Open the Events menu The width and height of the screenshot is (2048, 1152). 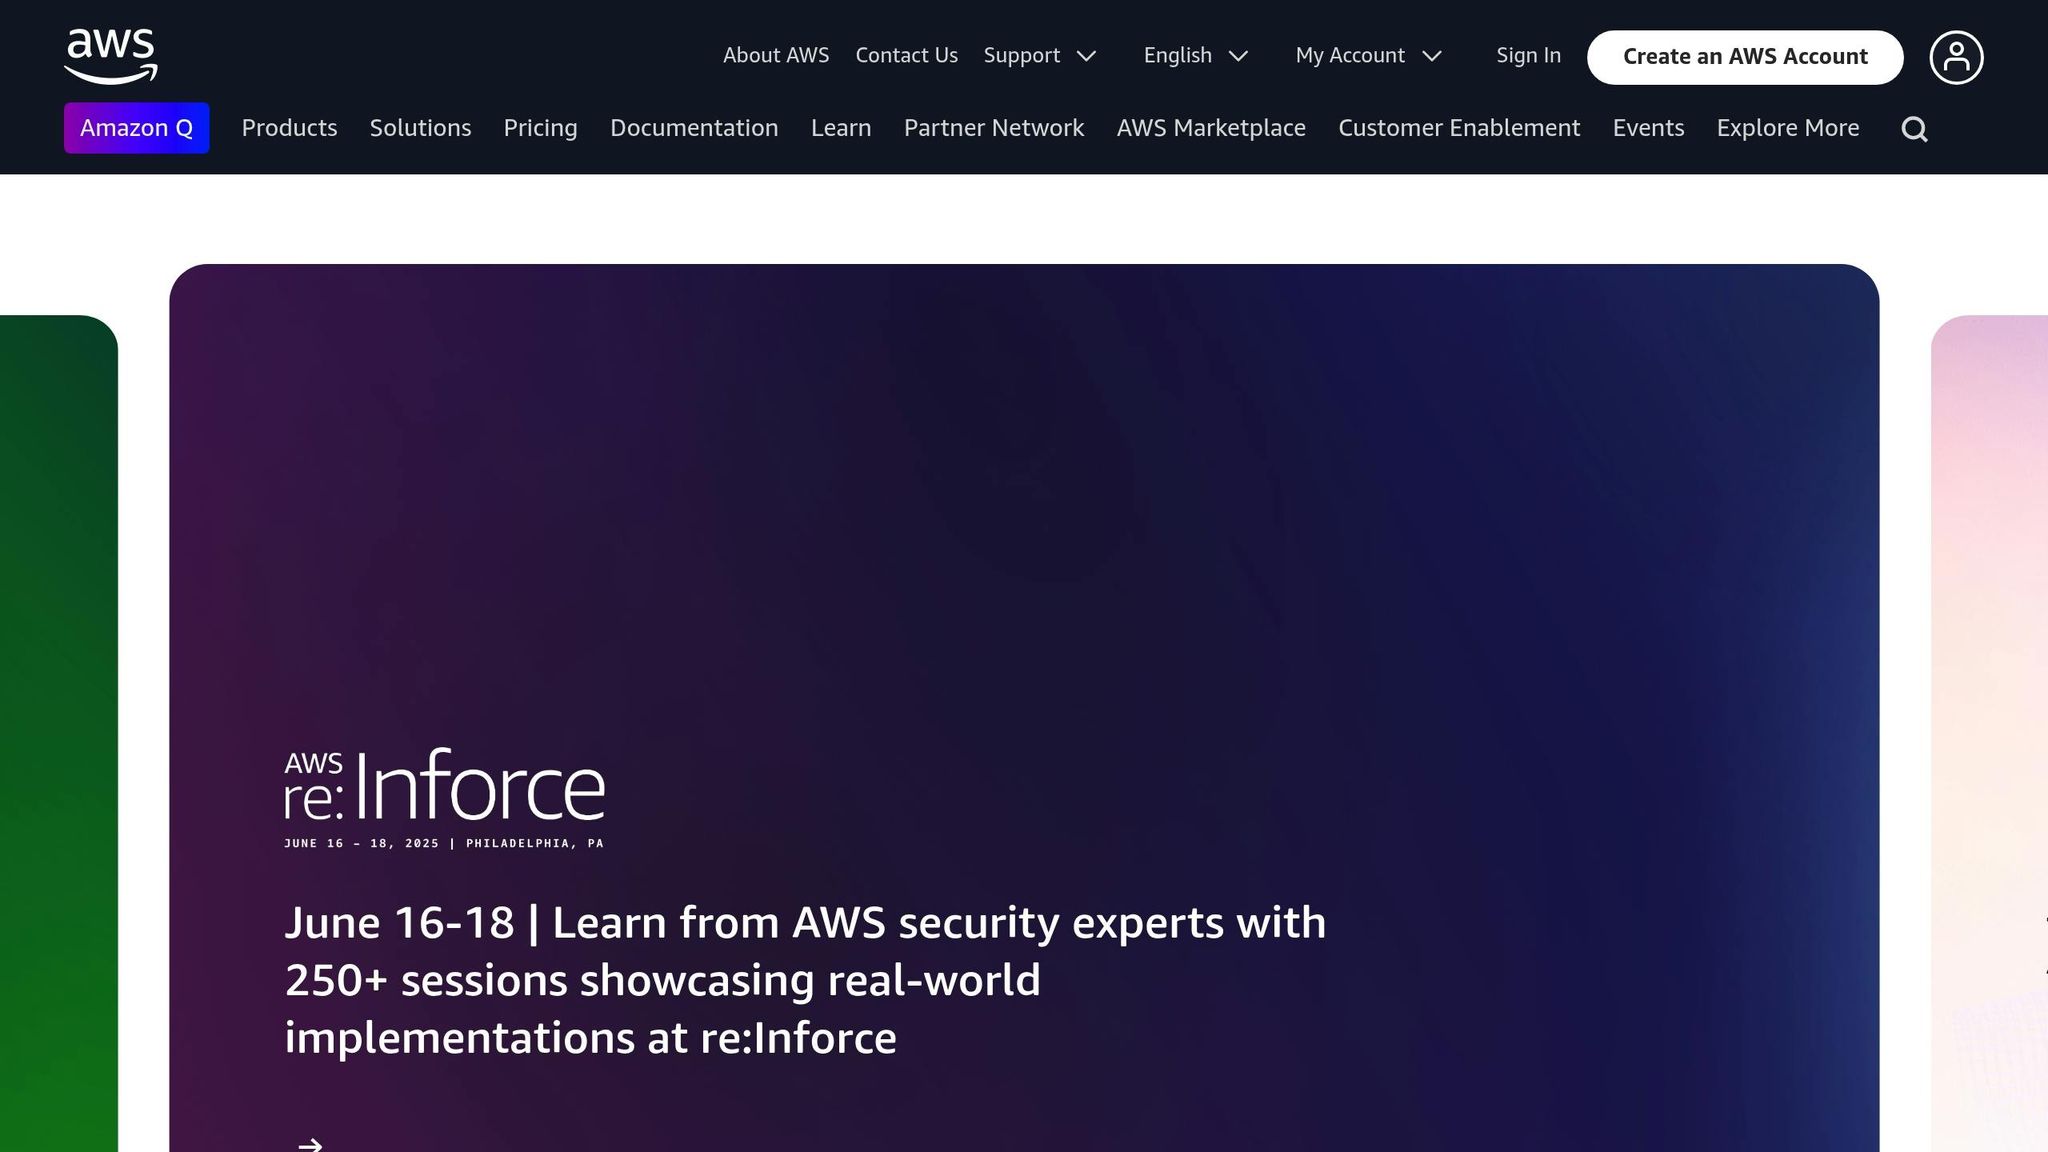point(1648,128)
